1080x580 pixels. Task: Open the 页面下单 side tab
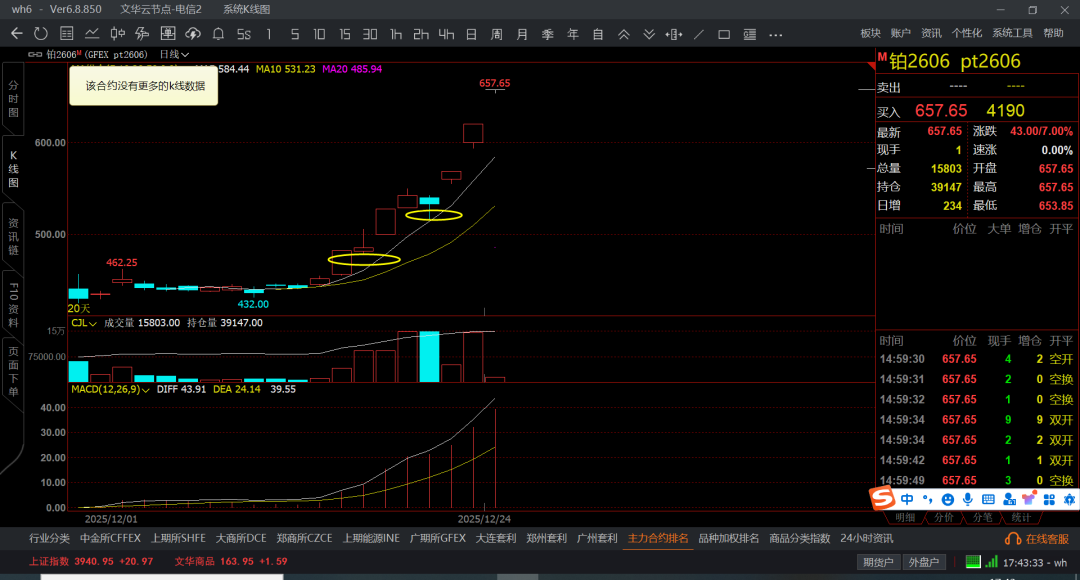13,372
